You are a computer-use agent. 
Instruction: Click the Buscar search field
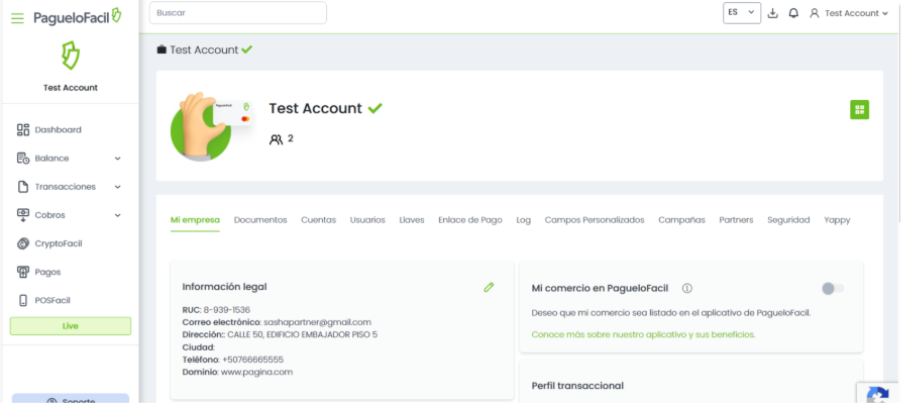238,13
